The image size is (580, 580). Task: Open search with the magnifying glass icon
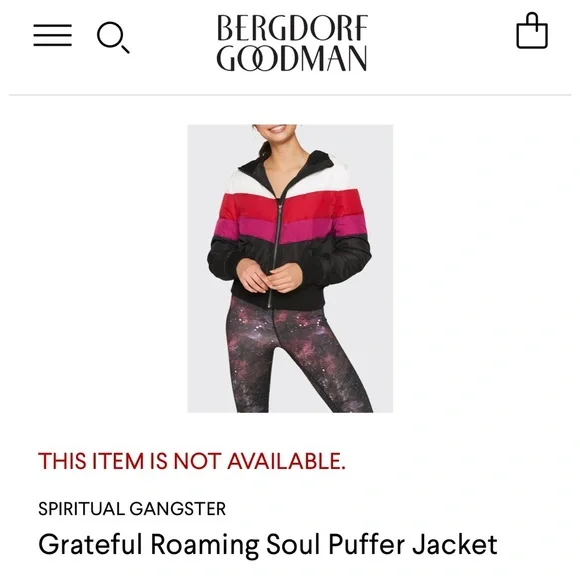pos(113,37)
